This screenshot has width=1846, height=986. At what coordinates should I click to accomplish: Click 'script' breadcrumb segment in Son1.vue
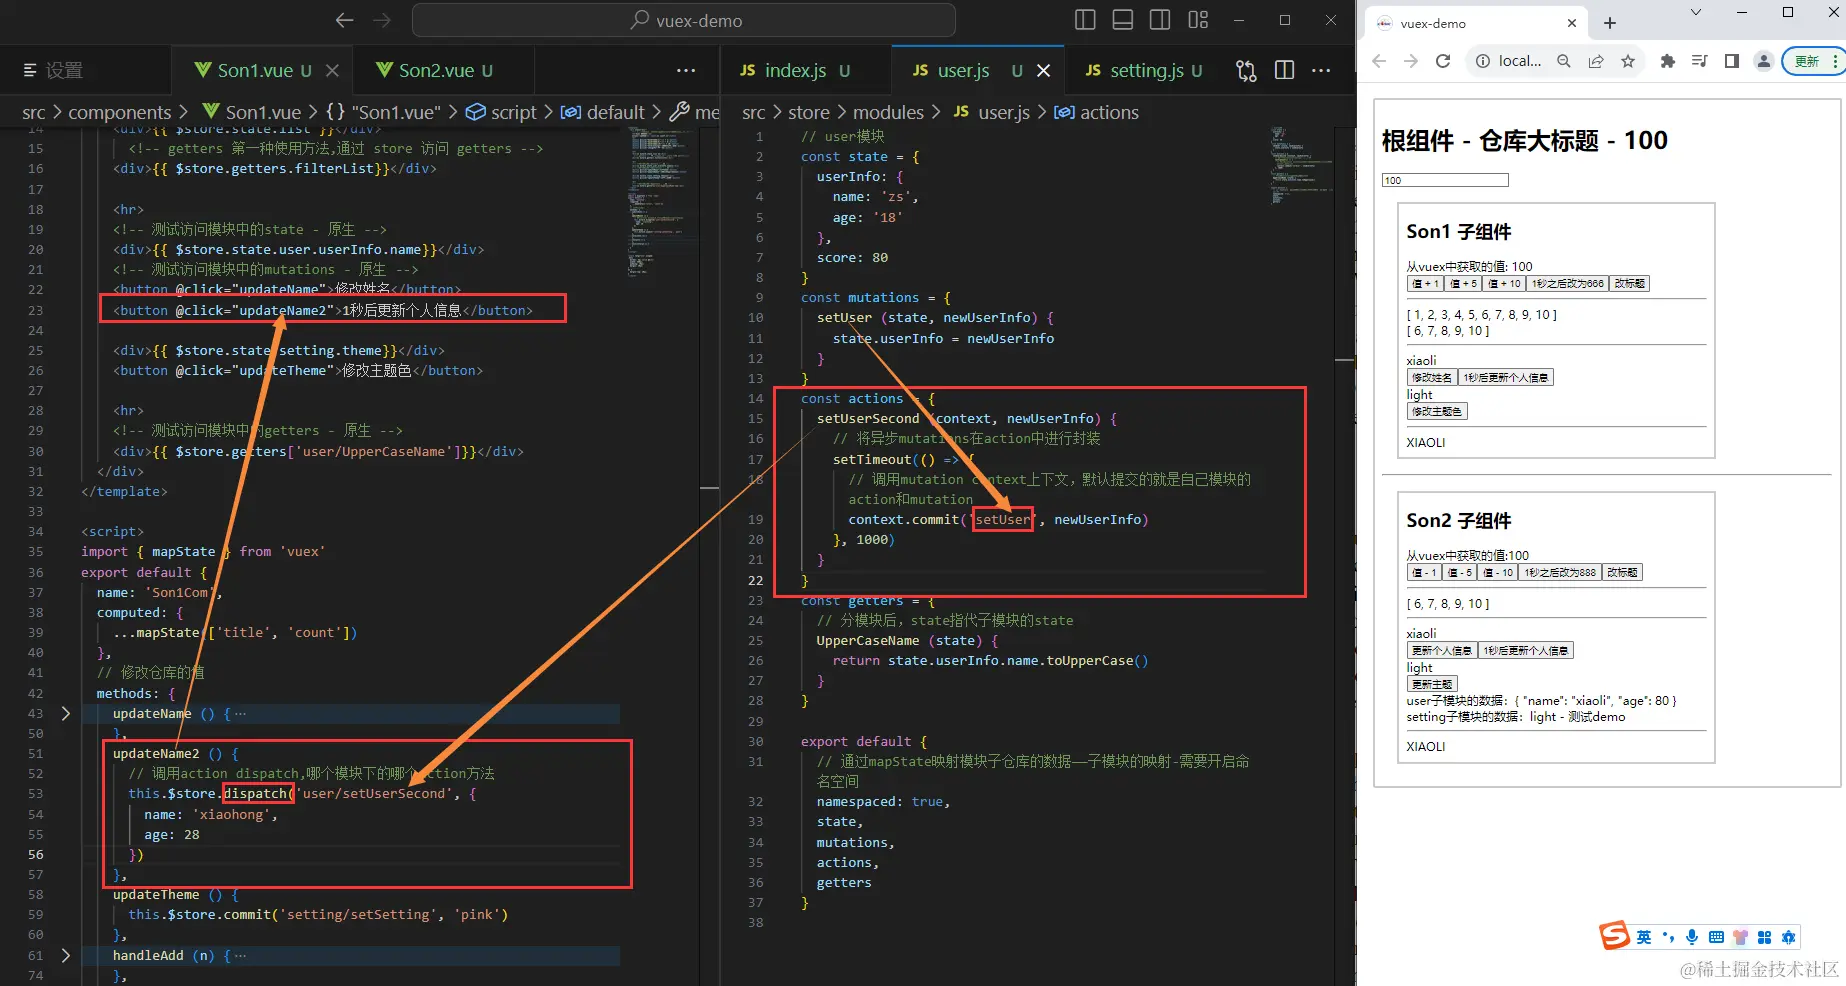click(513, 112)
